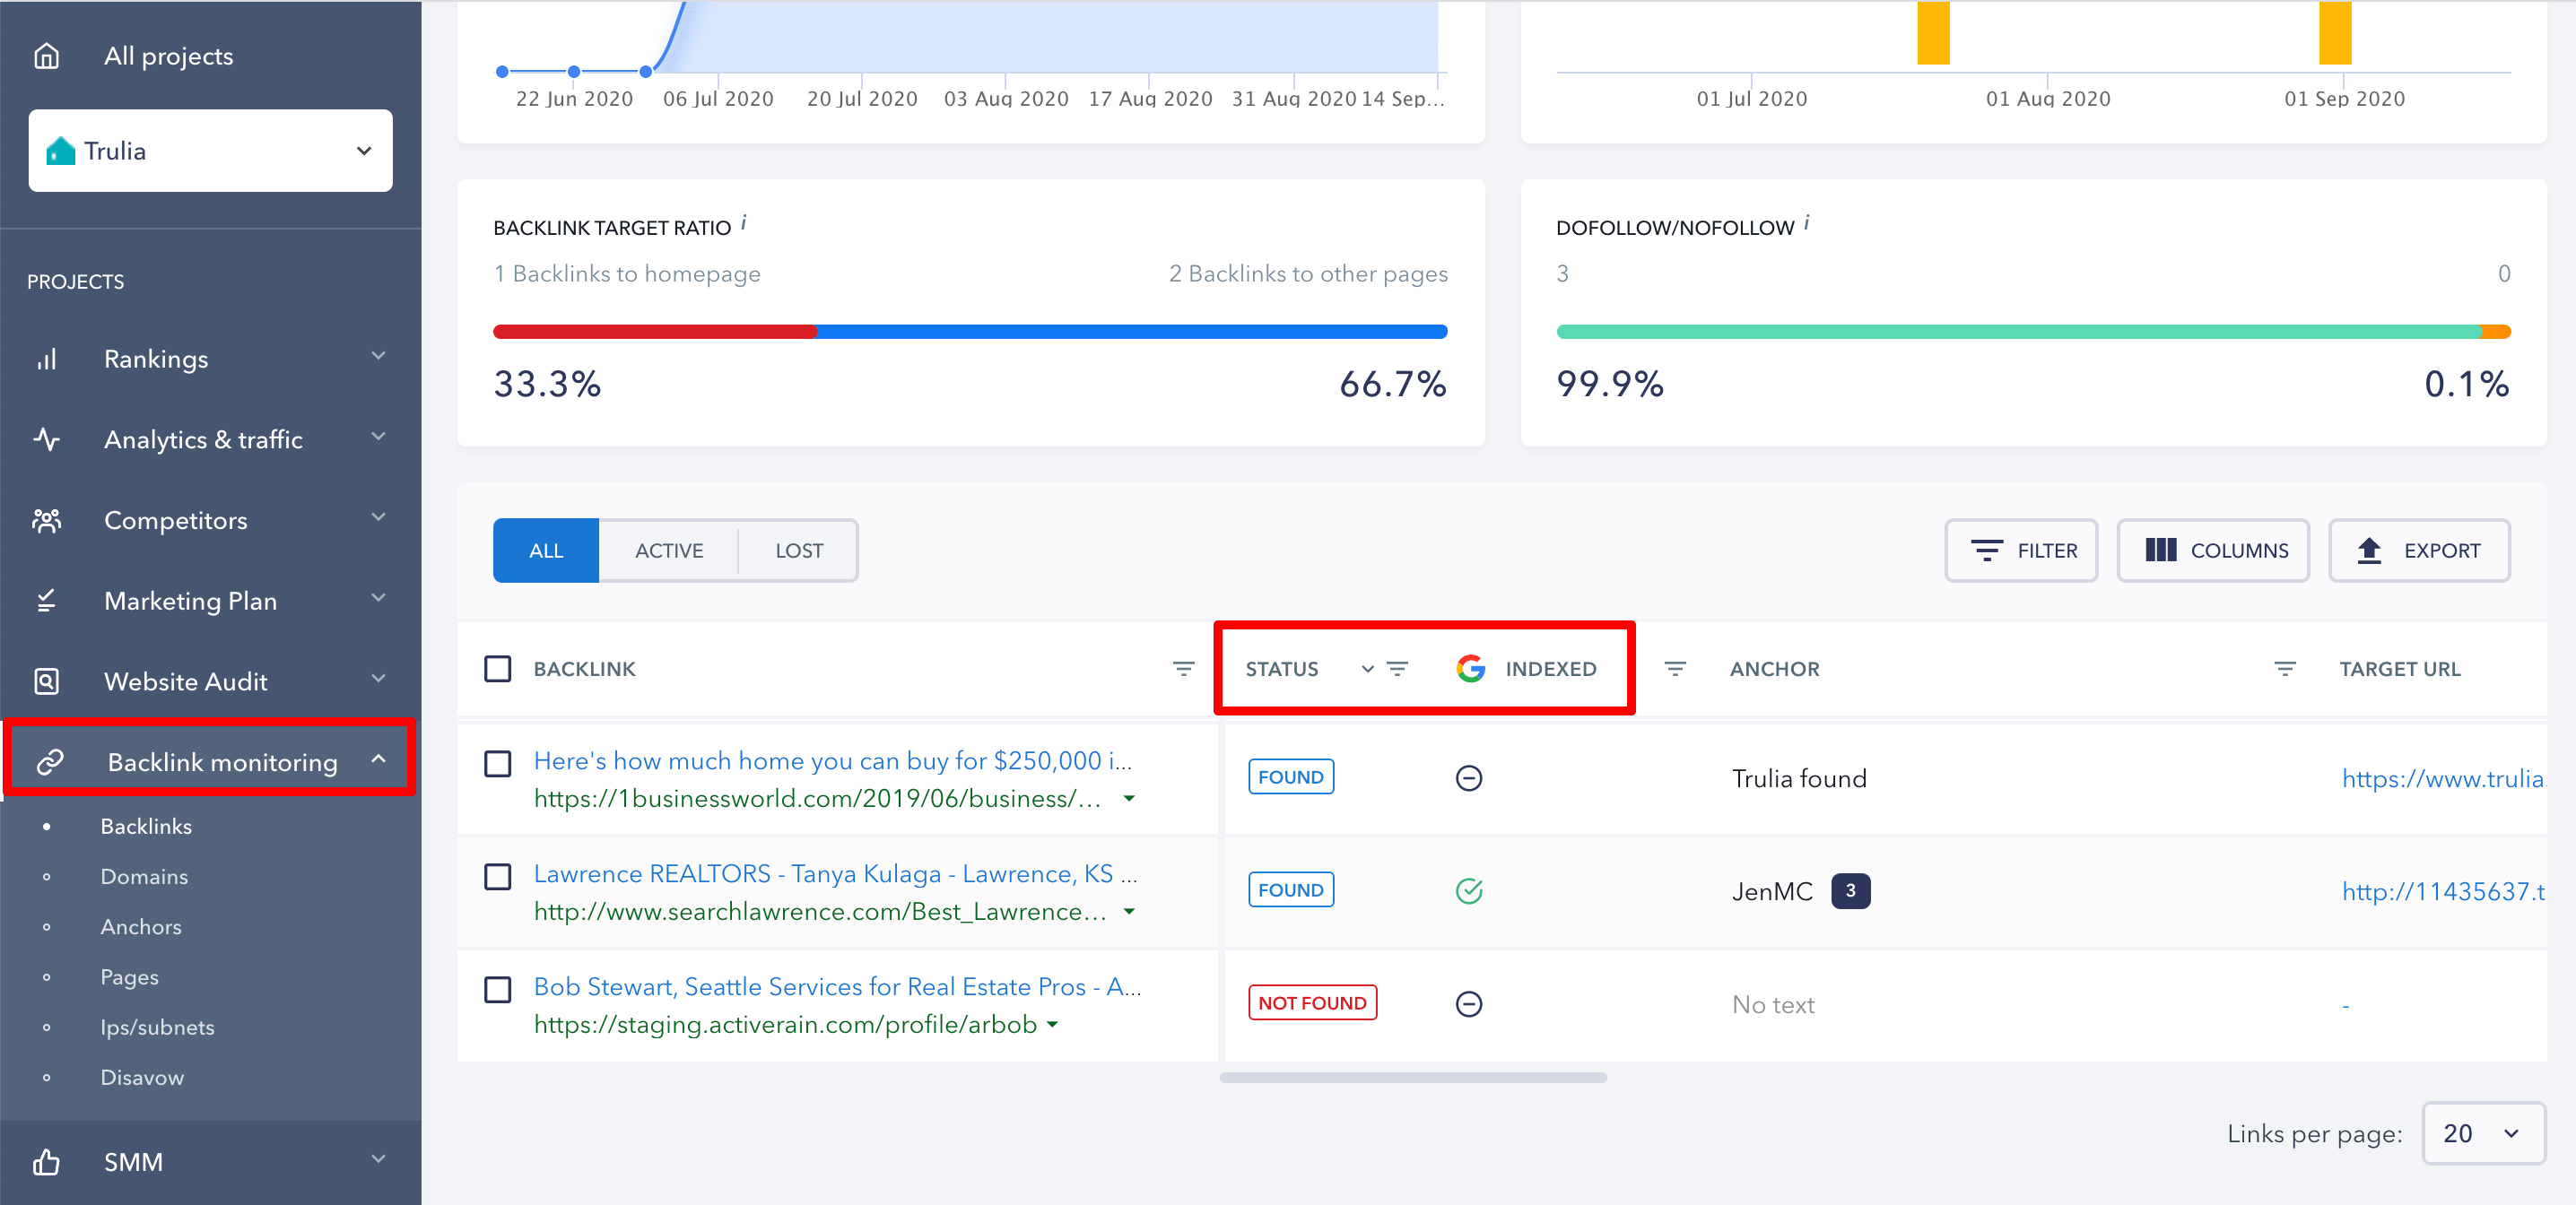Click the Backlink column filter icon

pyautogui.click(x=1183, y=669)
